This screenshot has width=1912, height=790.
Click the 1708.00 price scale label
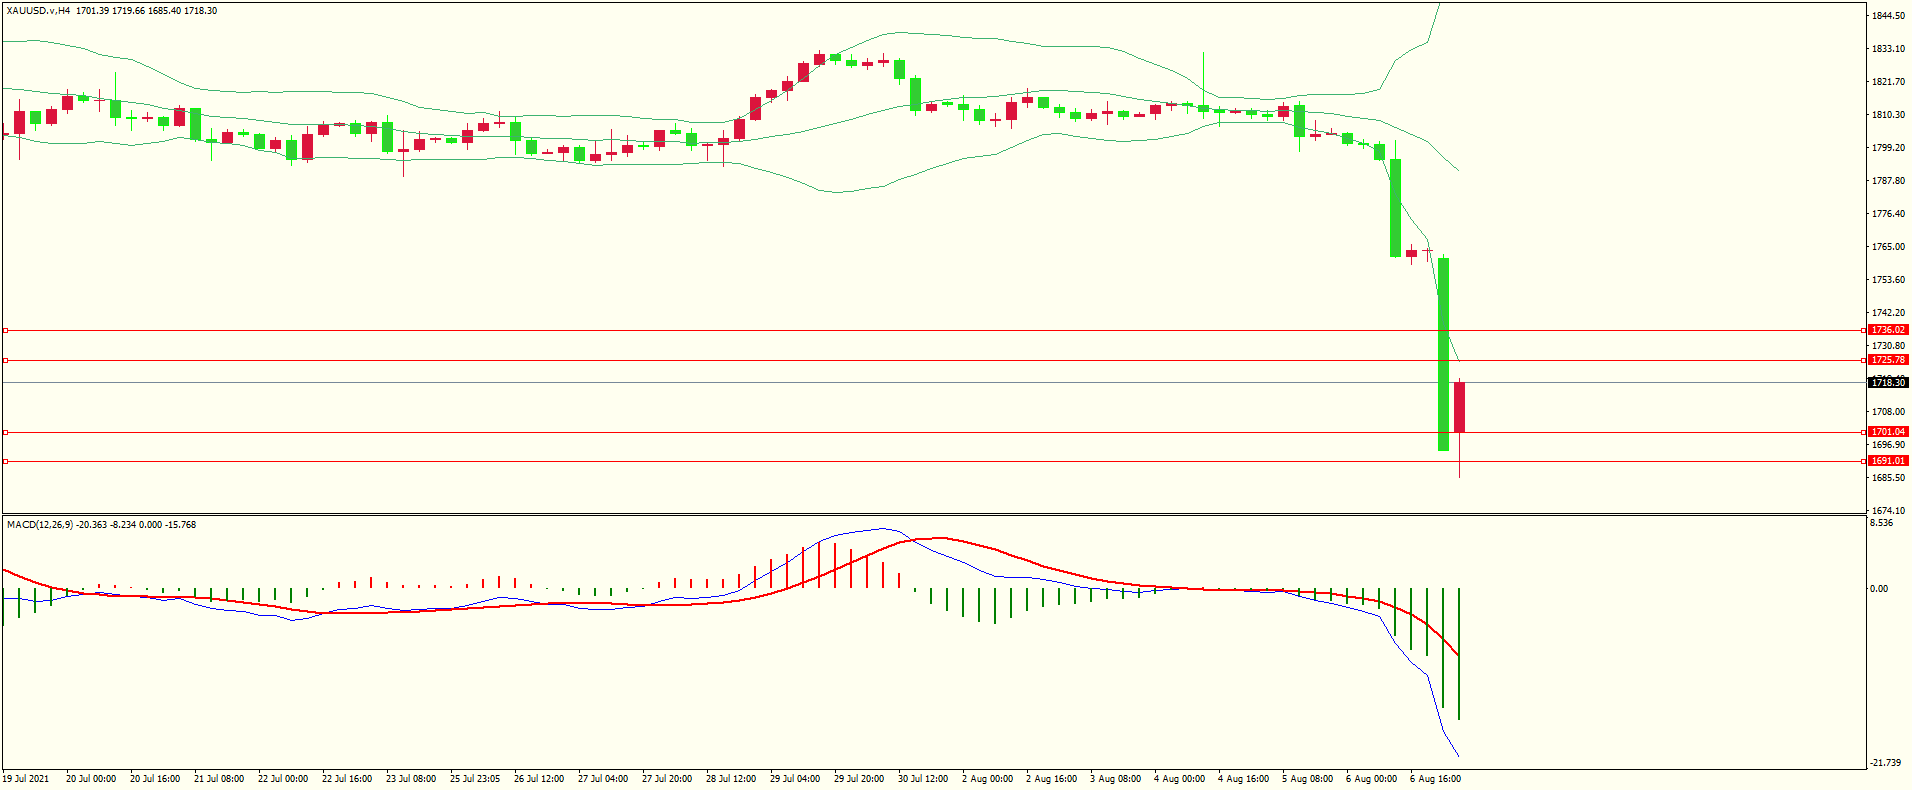point(1888,412)
